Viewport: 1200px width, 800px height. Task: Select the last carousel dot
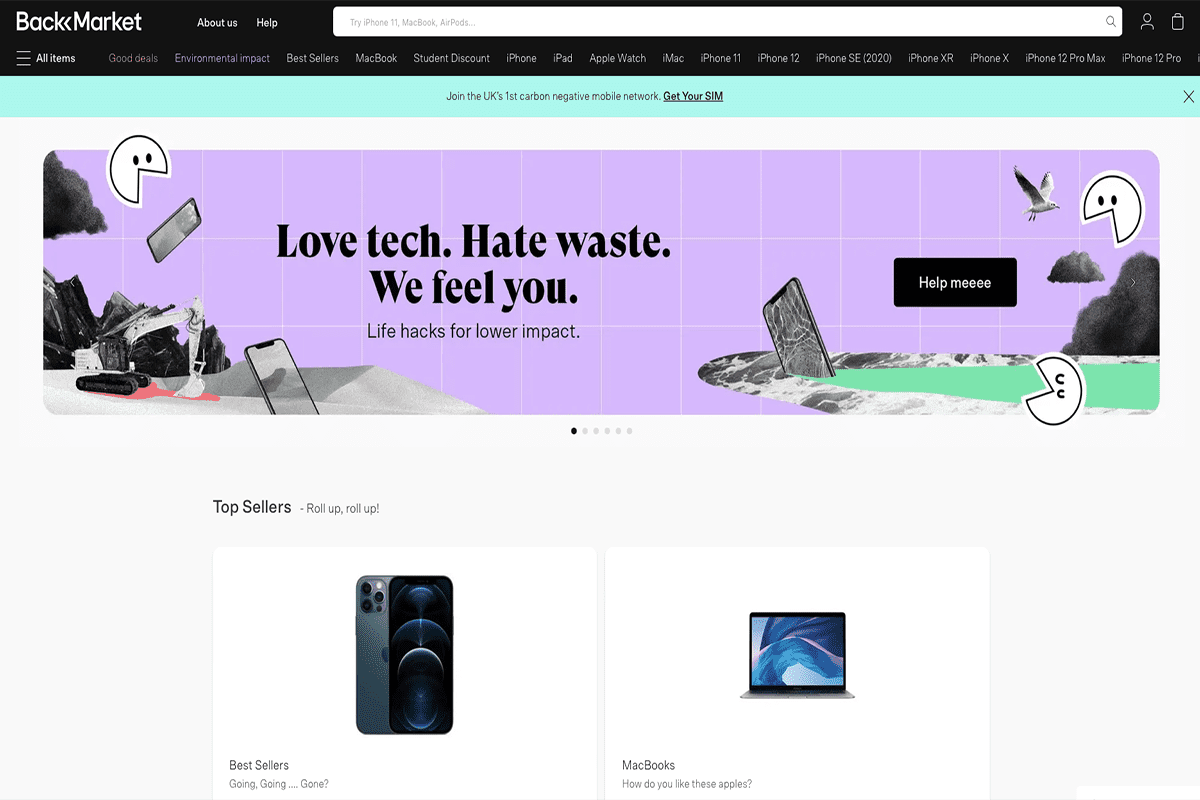[x=629, y=431]
